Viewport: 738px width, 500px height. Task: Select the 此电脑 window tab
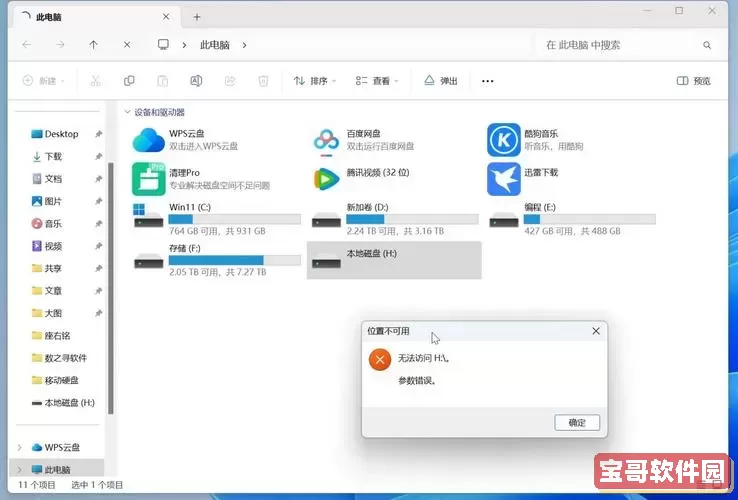96,17
